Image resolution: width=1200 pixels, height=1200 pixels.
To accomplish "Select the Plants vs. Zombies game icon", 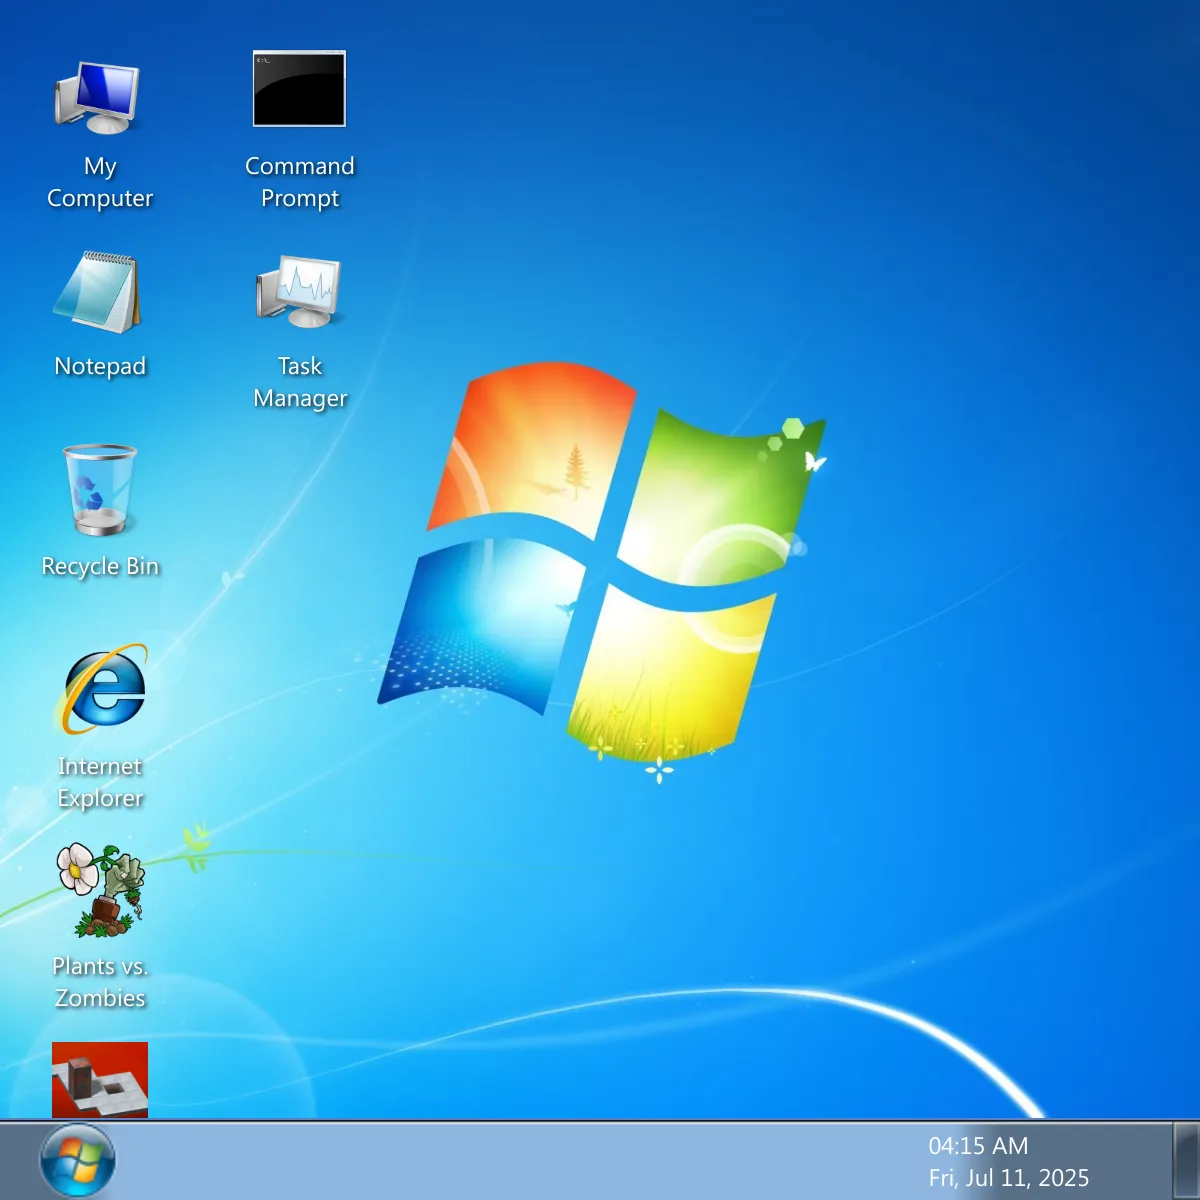I will pos(101,890).
